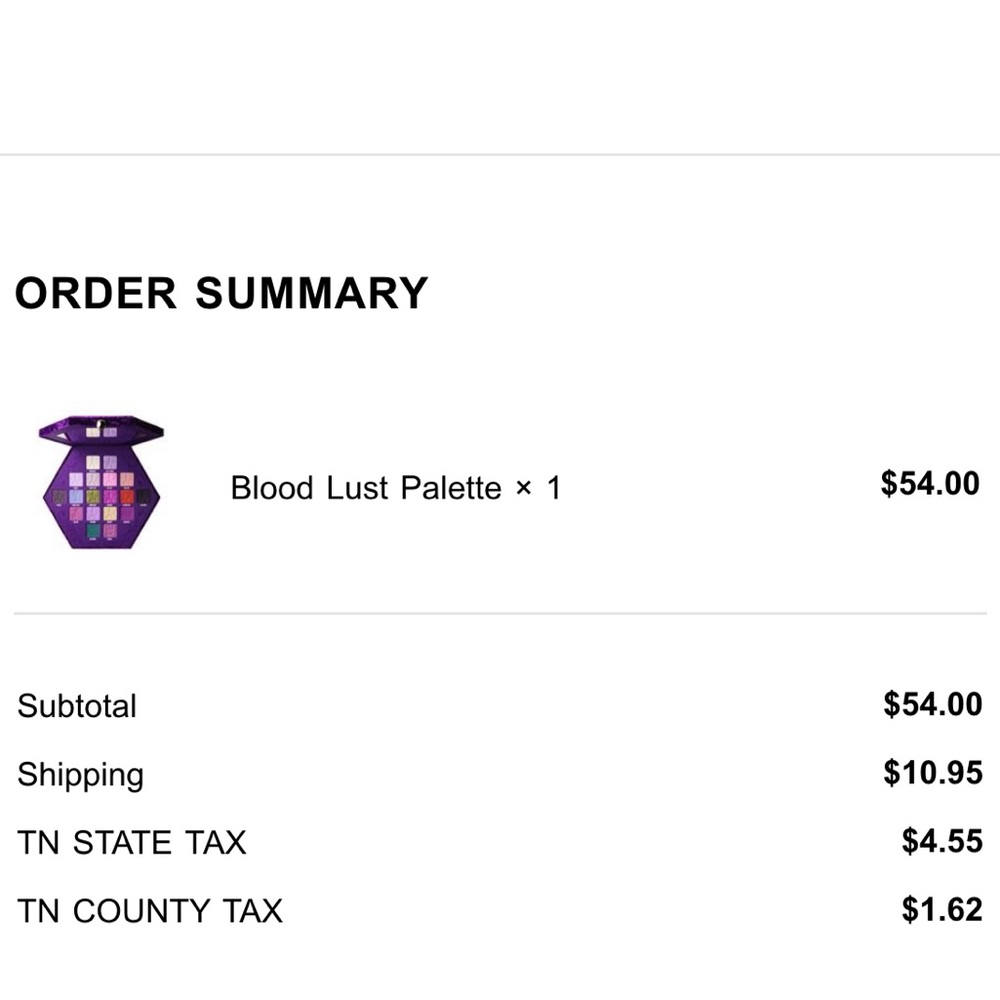Click the divider line above ORDER SUMMARY
This screenshot has height=1000, width=1000.
[x=500, y=155]
